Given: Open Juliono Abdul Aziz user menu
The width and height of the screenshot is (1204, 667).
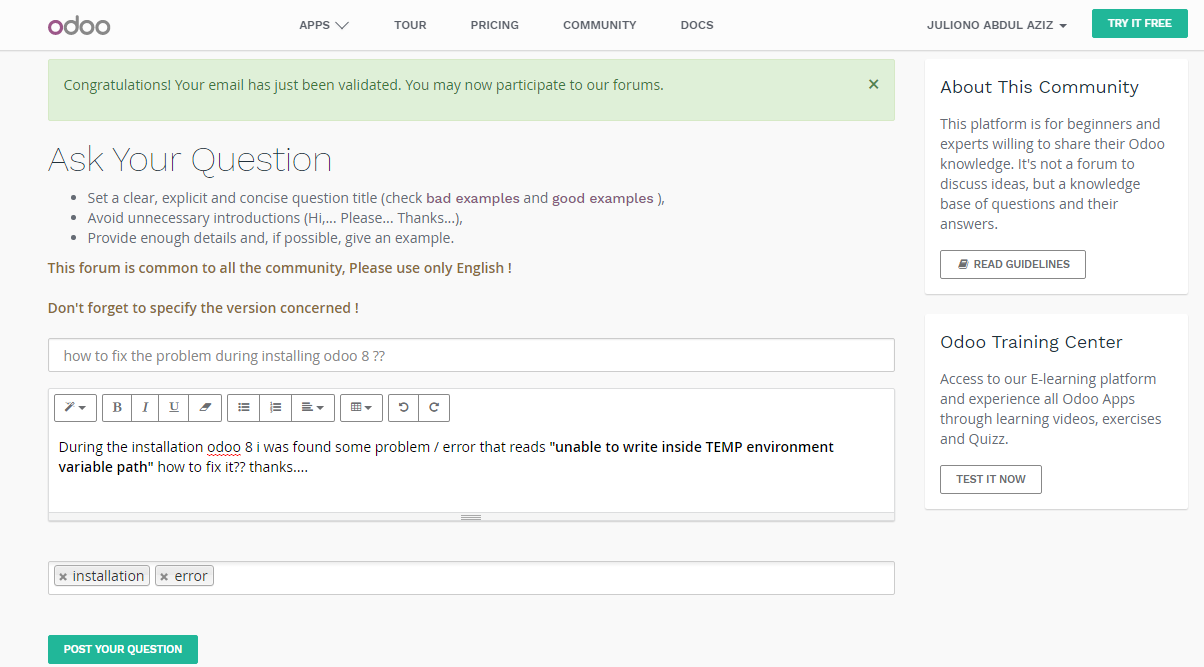Looking at the screenshot, I should pyautogui.click(x=996, y=25).
